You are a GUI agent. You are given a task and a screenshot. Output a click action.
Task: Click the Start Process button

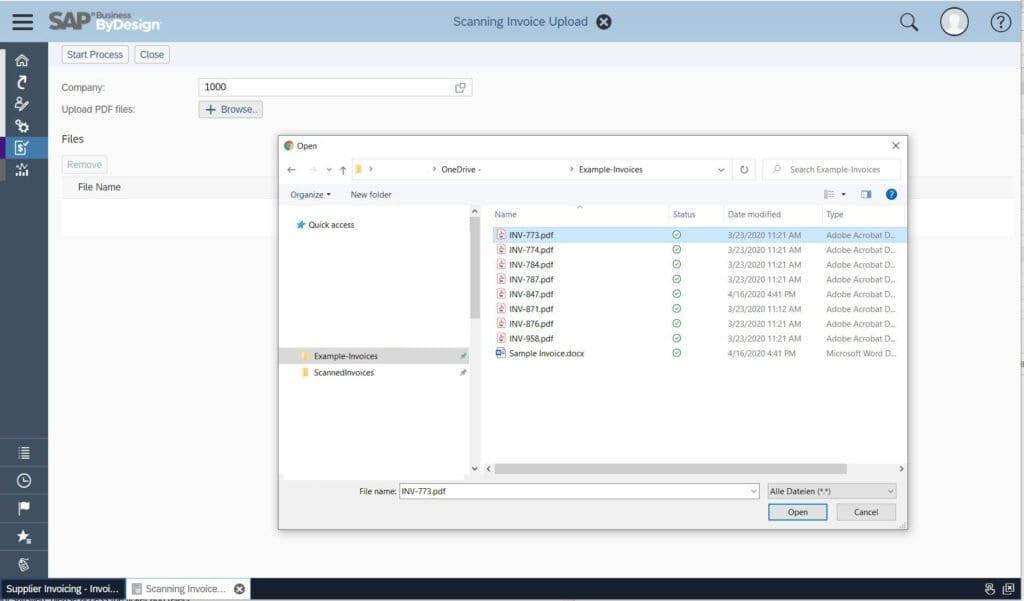click(x=95, y=55)
